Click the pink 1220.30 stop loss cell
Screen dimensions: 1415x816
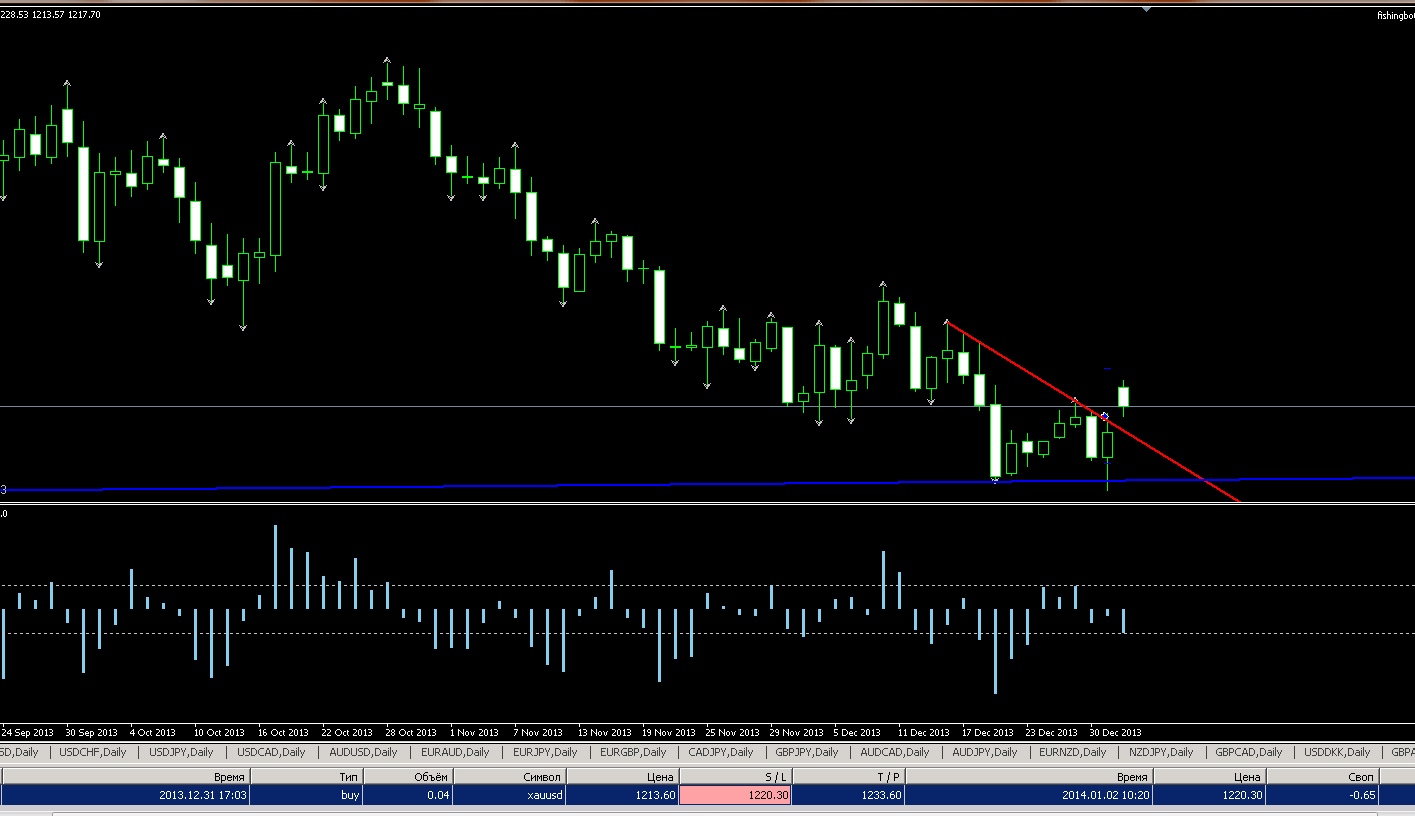click(735, 796)
